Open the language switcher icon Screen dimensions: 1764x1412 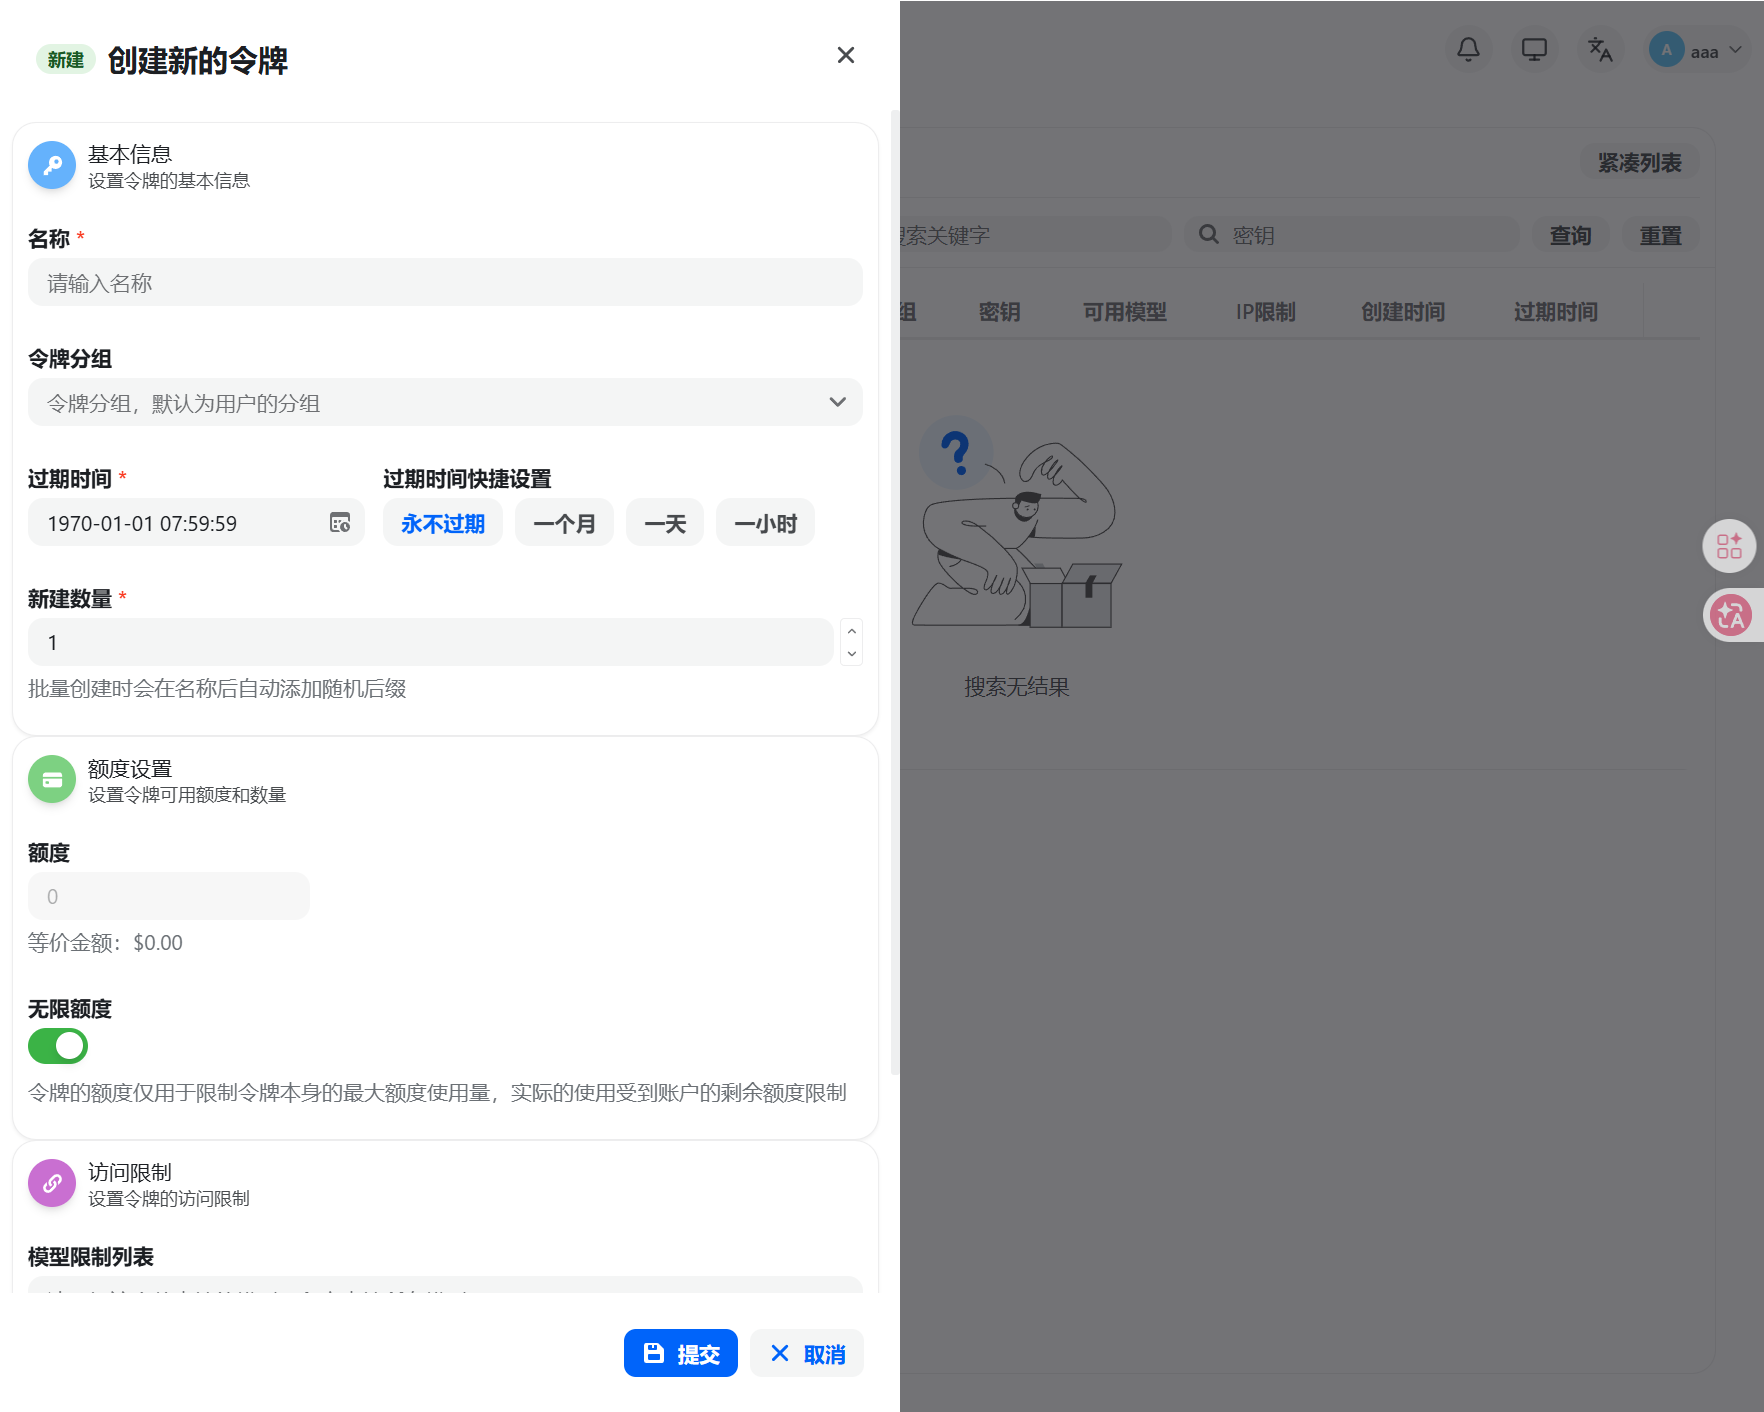(x=1600, y=49)
